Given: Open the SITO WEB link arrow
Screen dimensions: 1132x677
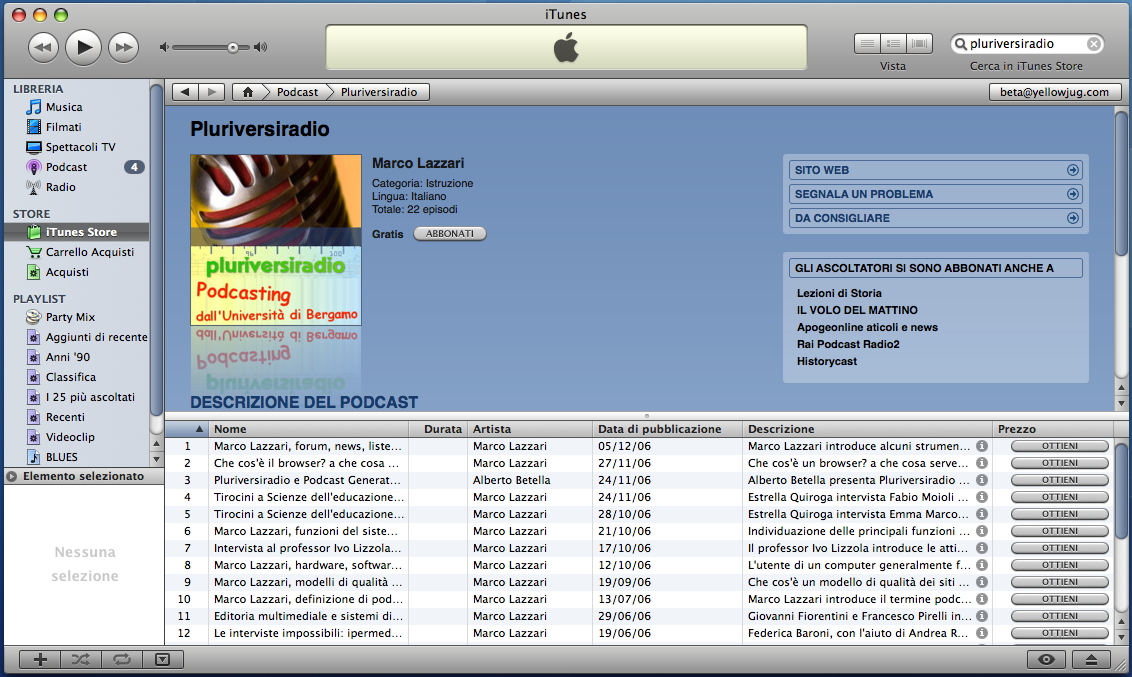Looking at the screenshot, I should pyautogui.click(x=1072, y=169).
